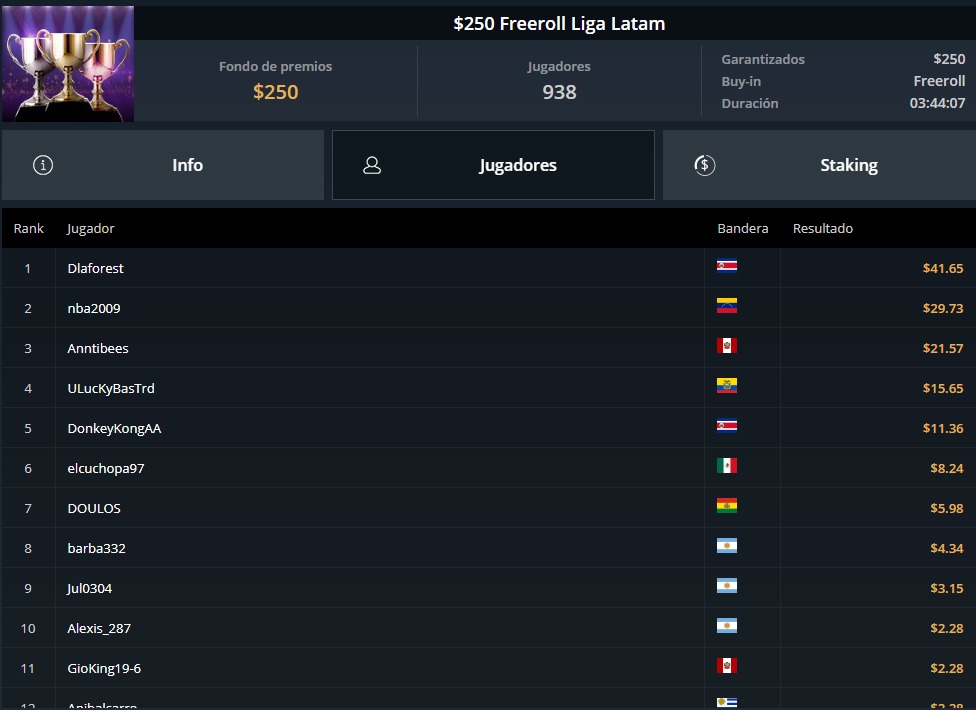The height and width of the screenshot is (710, 976).
Task: Click the flag icon in Anntibees row
Action: [x=727, y=346]
